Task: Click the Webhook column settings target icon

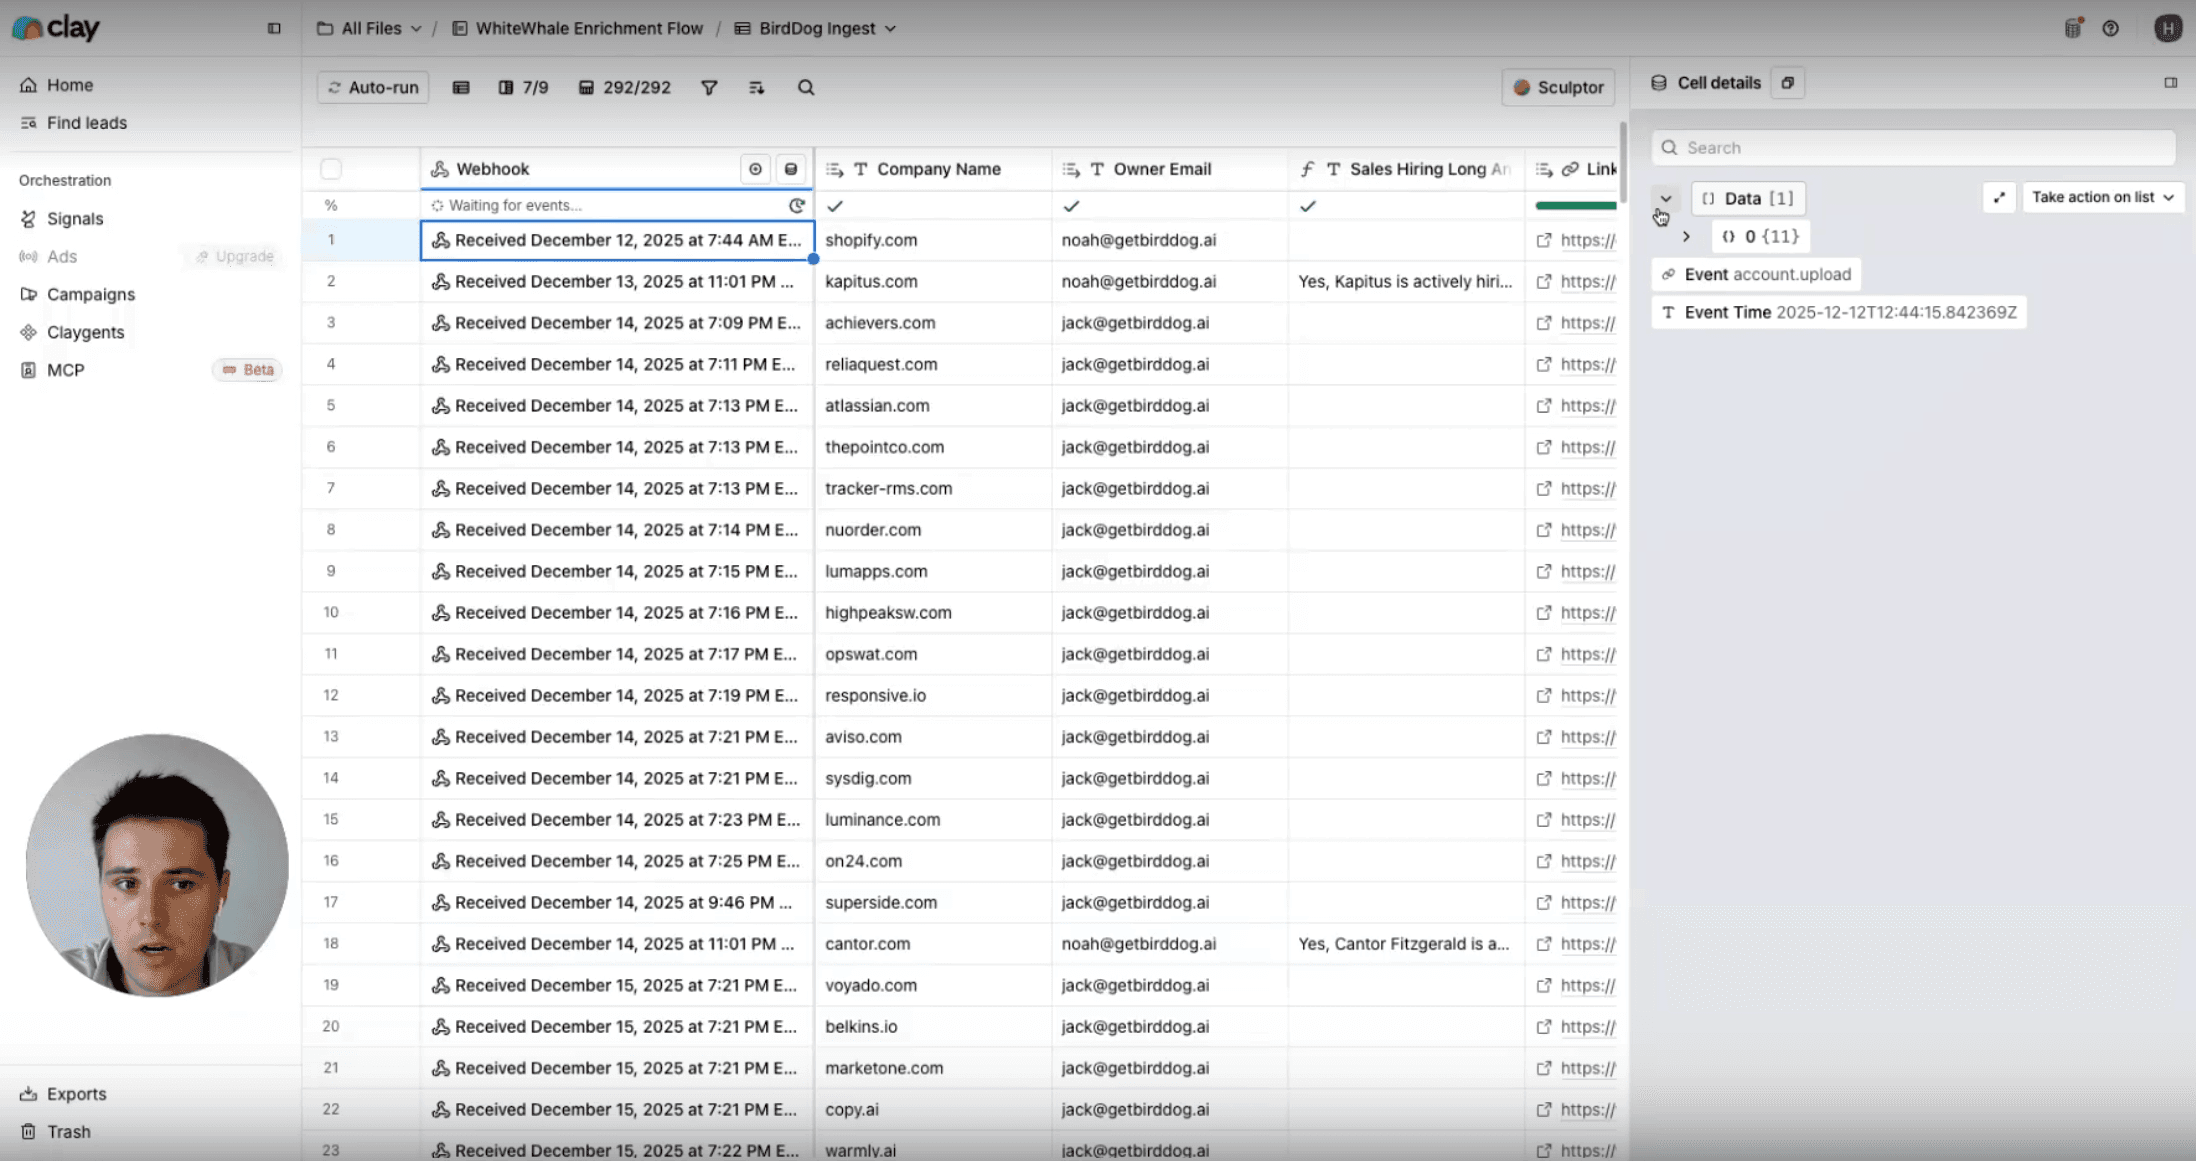Action: tap(756, 169)
